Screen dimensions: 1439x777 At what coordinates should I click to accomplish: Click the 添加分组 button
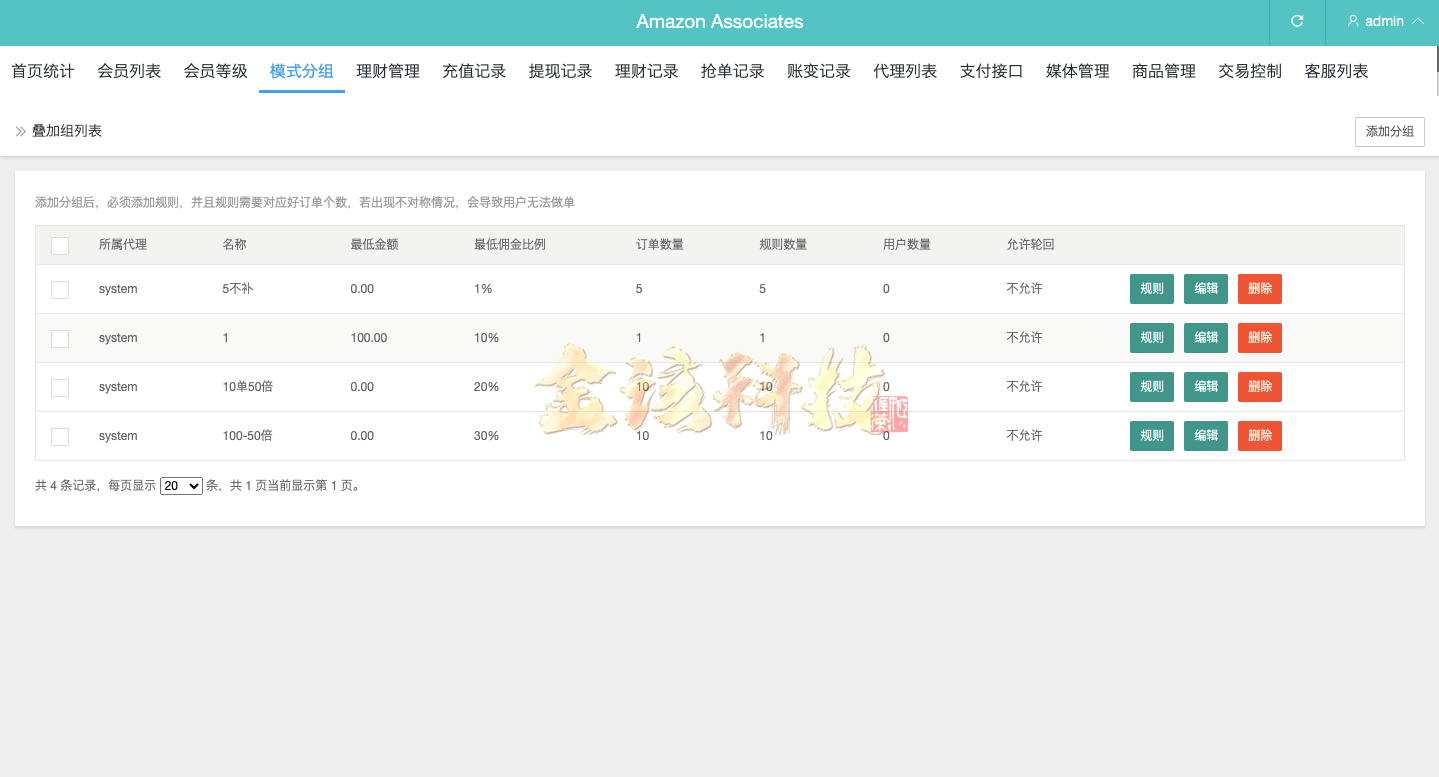[x=1389, y=131]
